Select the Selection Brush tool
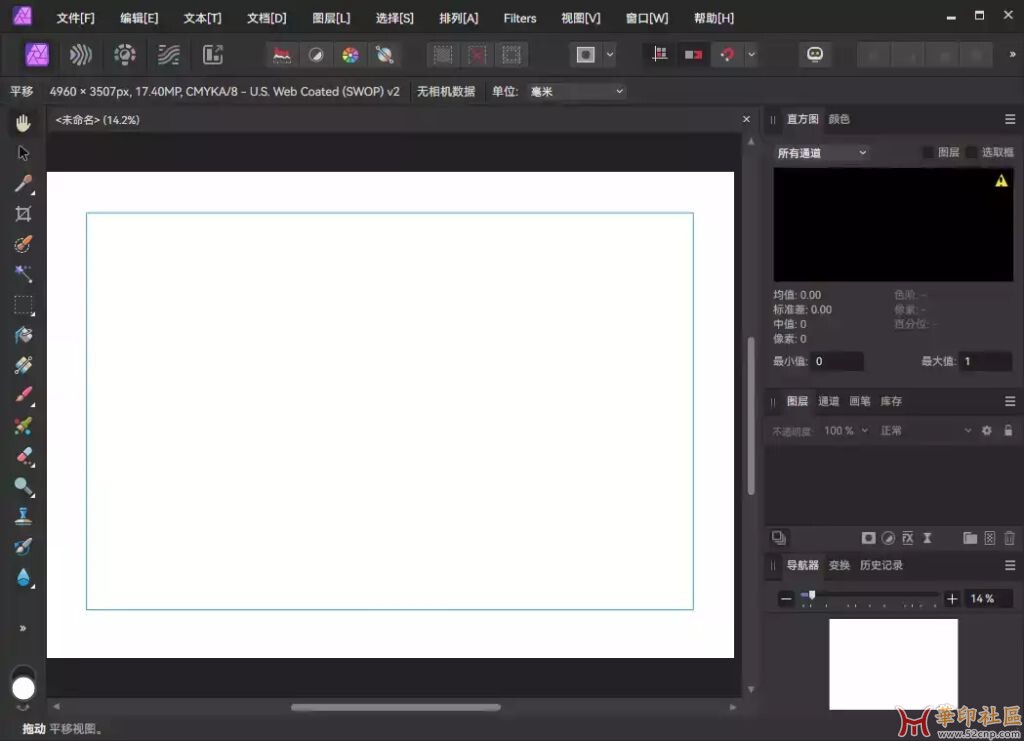The height and width of the screenshot is (741, 1024). click(x=23, y=244)
